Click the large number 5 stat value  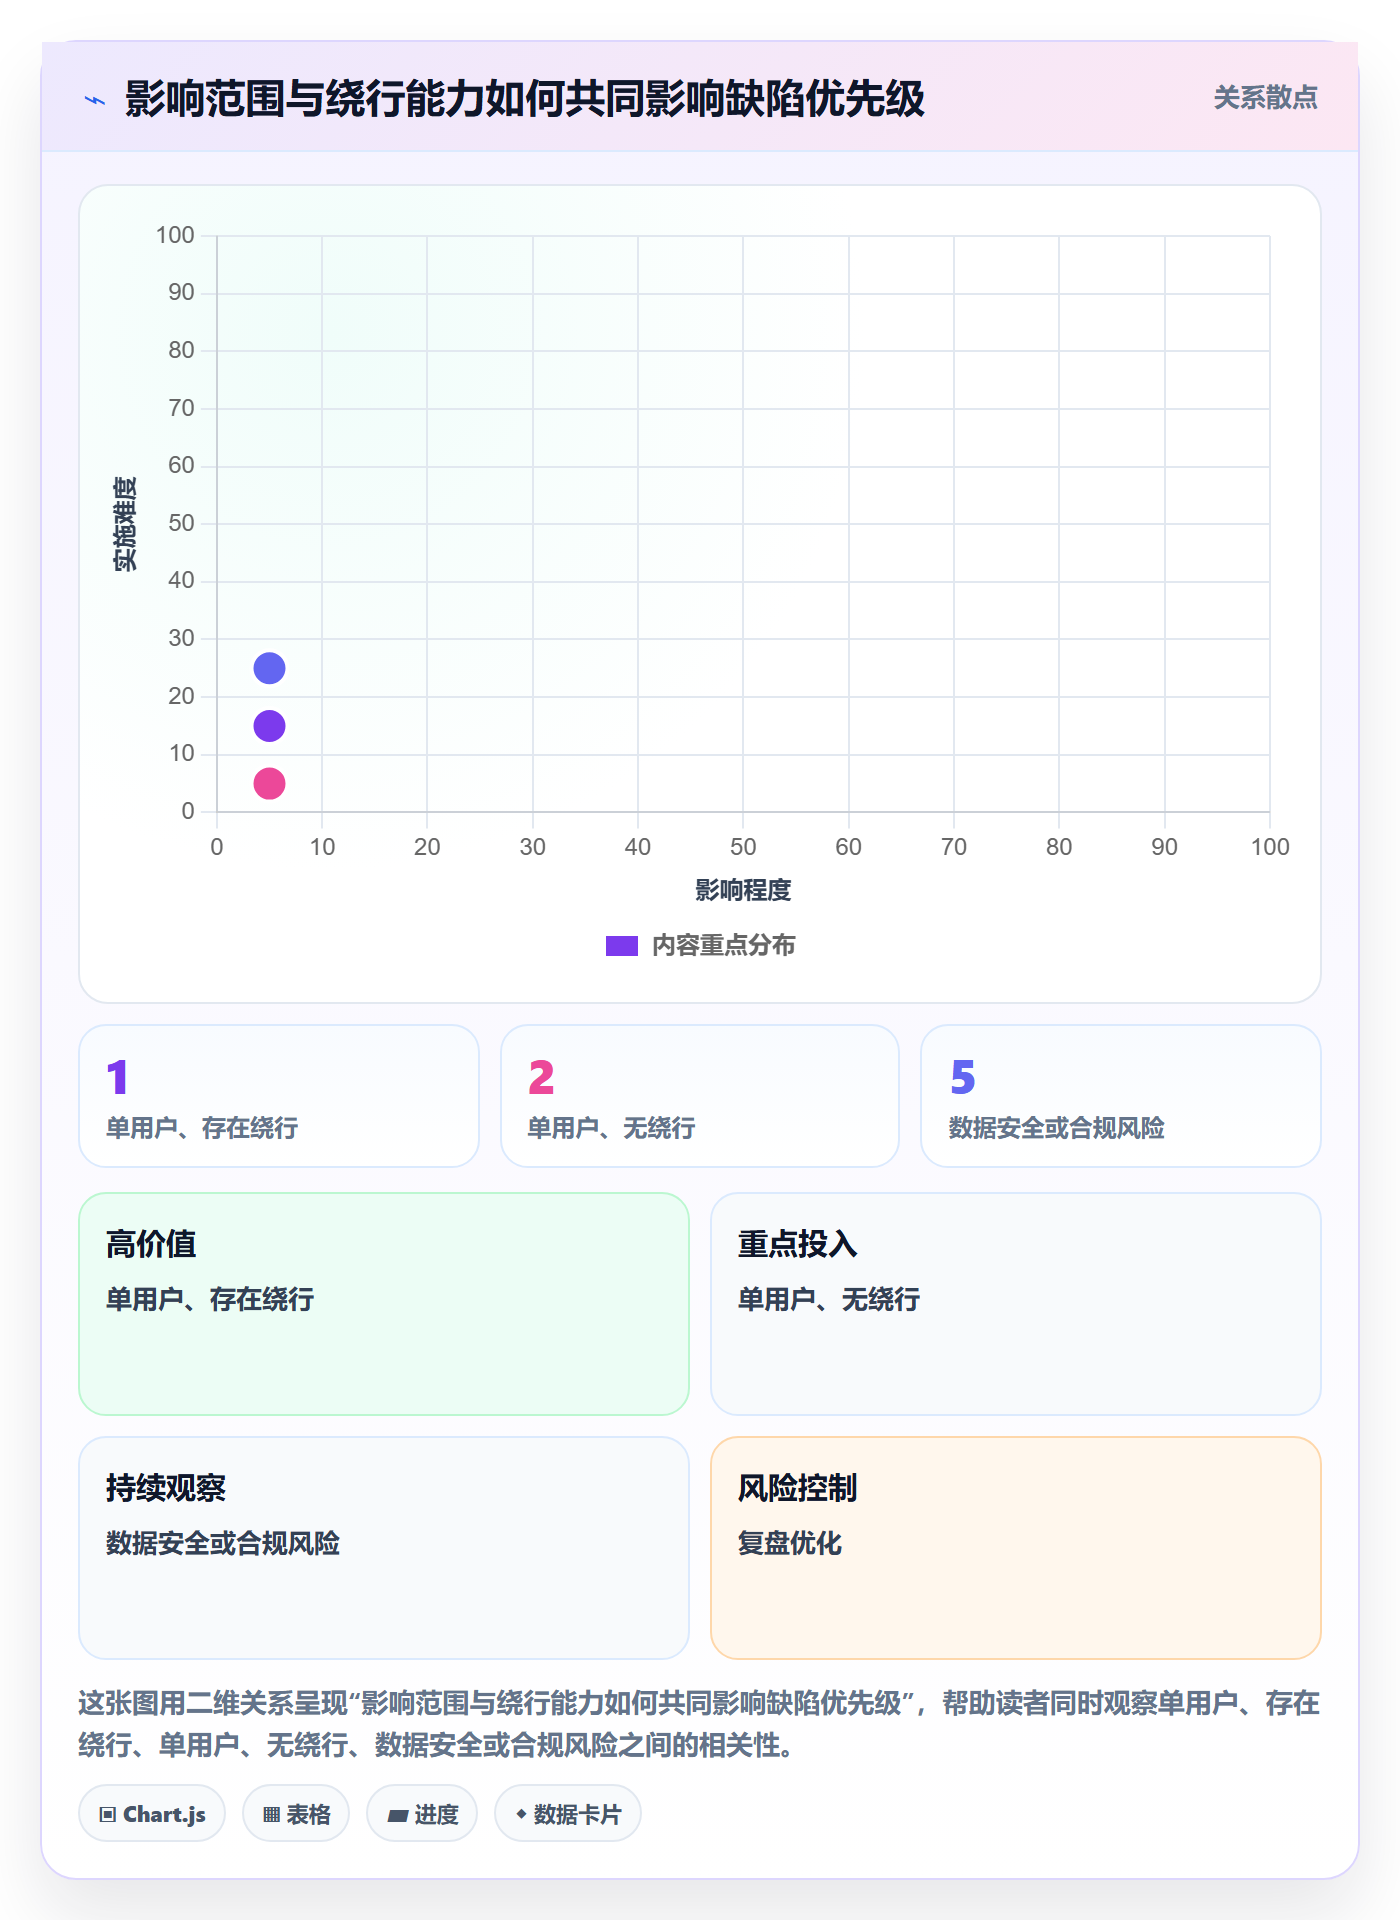(x=962, y=1077)
